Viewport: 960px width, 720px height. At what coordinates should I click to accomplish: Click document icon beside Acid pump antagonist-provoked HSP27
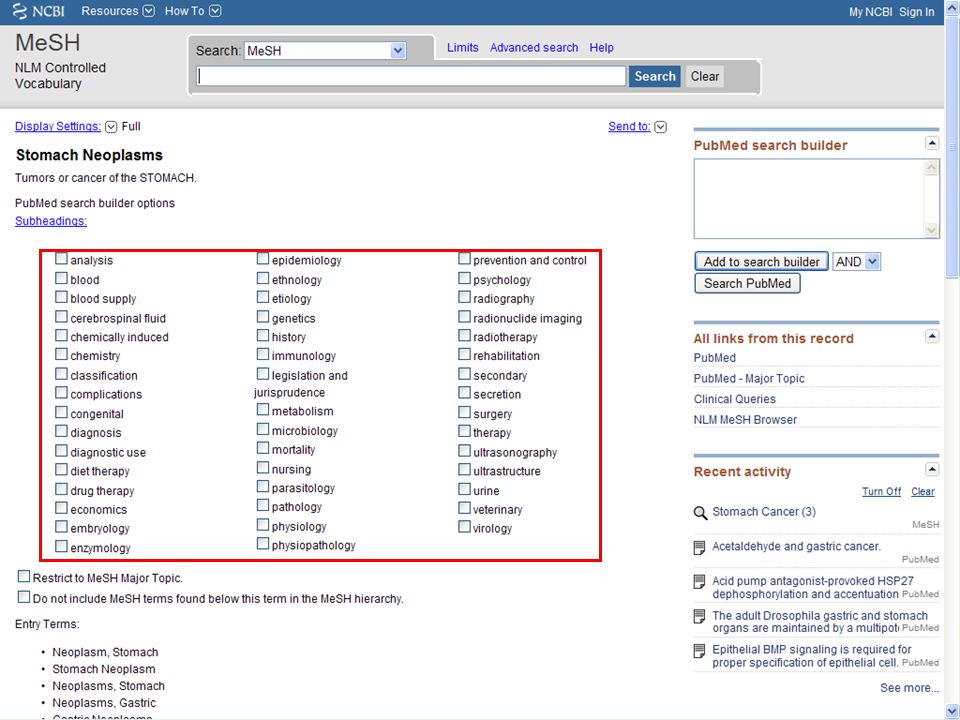(x=699, y=582)
